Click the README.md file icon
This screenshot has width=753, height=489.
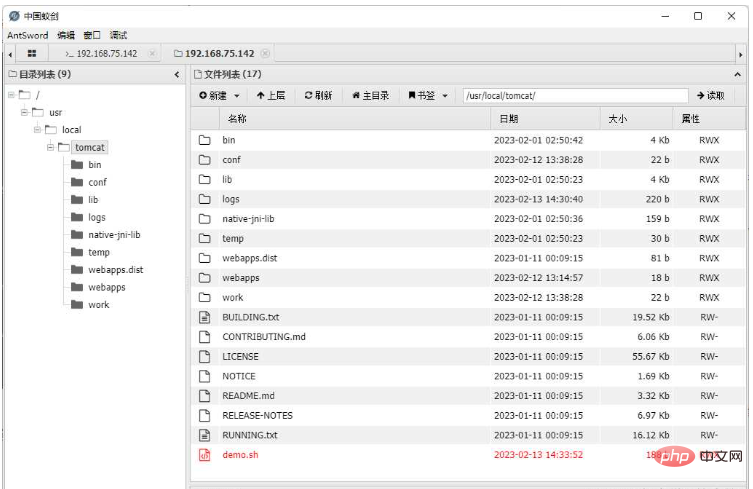coord(205,396)
